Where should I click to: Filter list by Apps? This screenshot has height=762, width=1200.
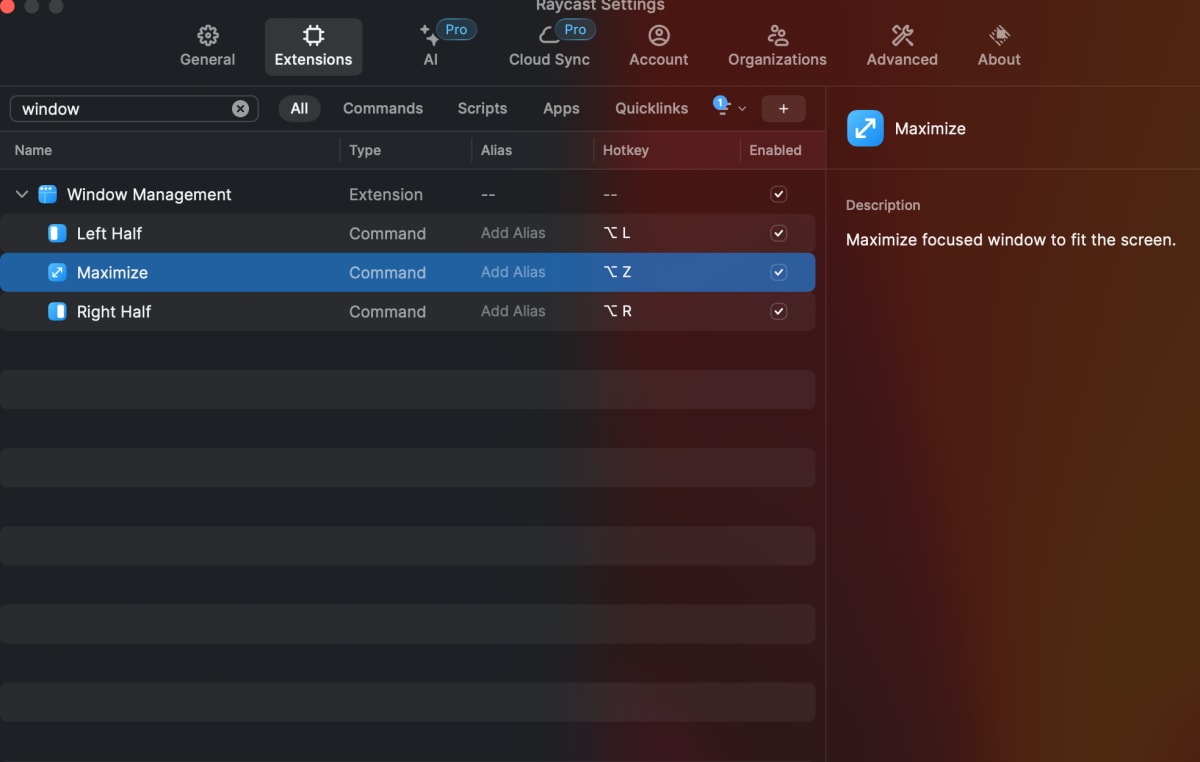click(x=561, y=108)
